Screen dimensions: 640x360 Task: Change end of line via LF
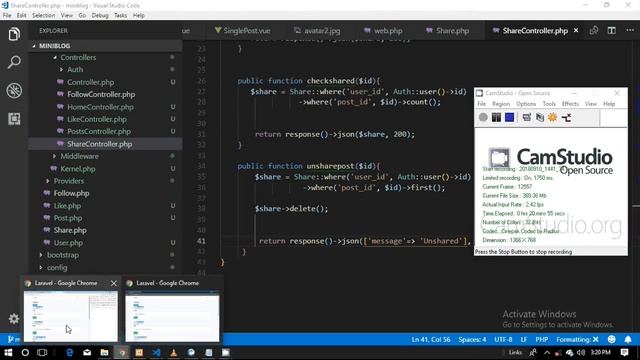(524, 340)
